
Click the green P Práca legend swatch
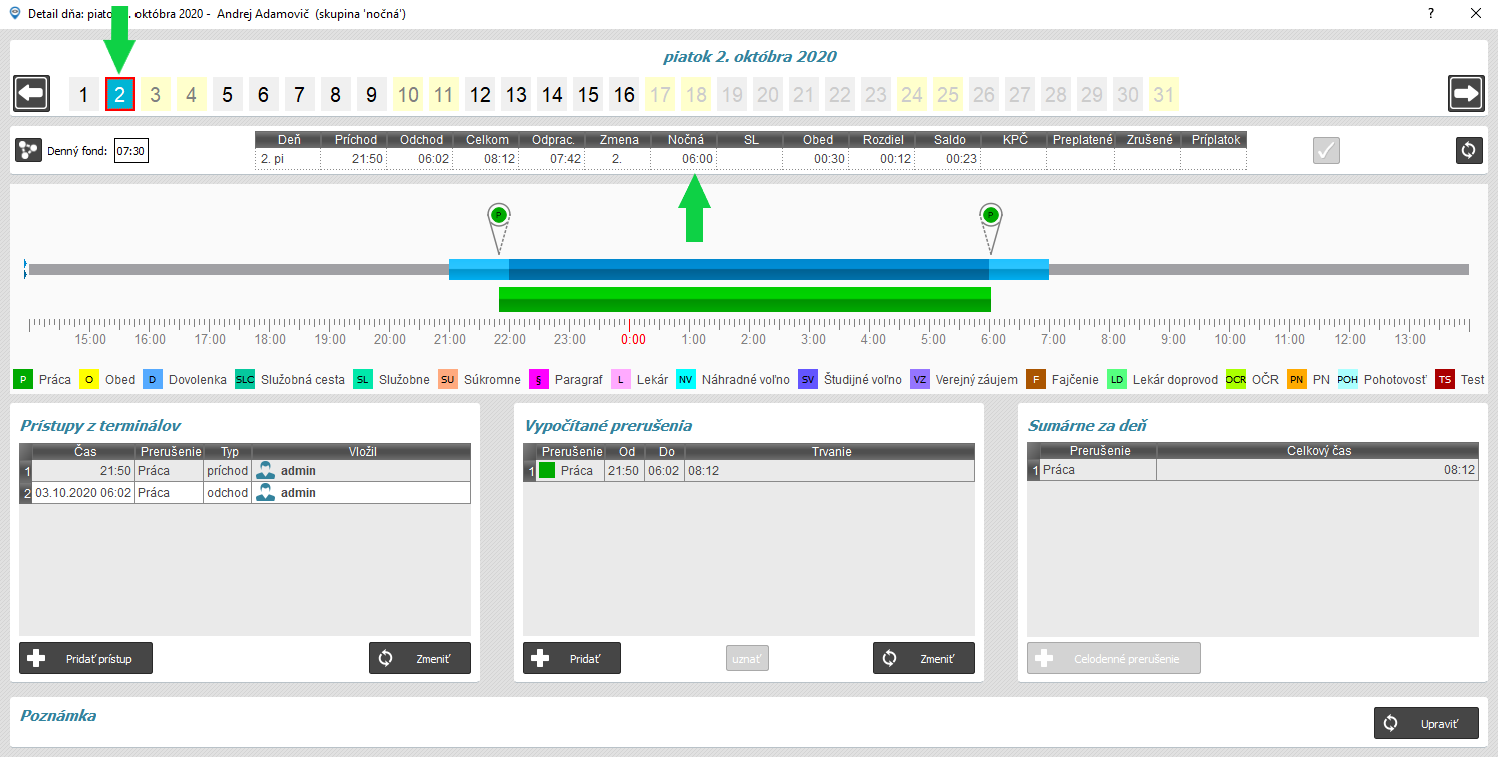point(23,380)
